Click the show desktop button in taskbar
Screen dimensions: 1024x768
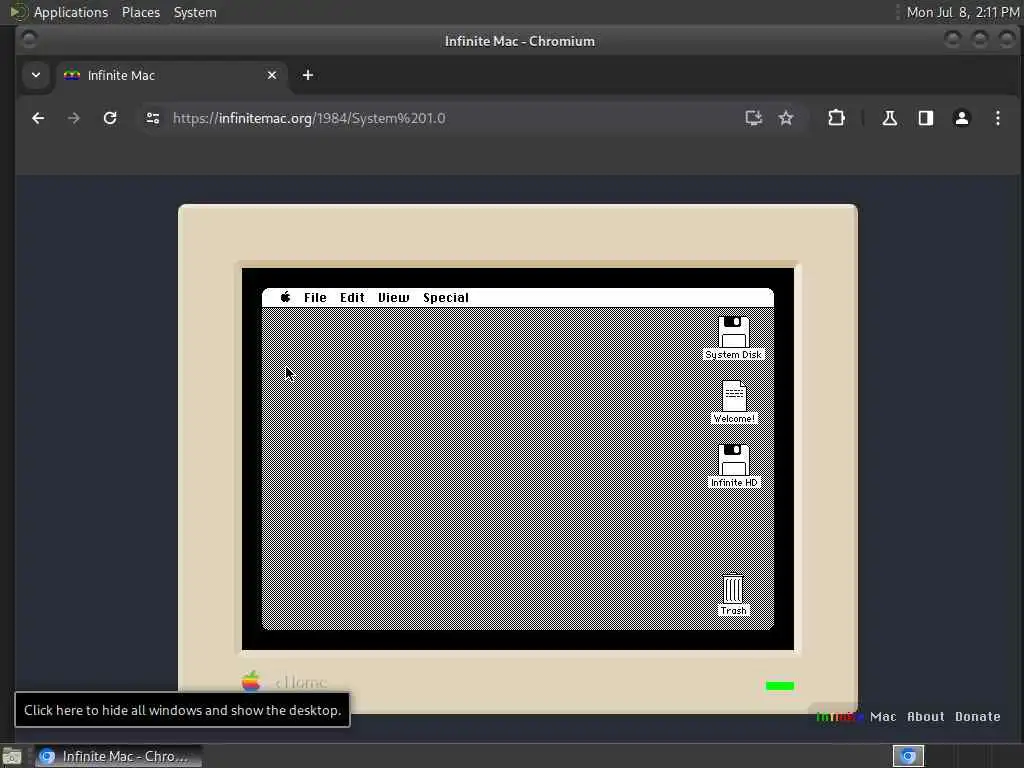[12, 756]
